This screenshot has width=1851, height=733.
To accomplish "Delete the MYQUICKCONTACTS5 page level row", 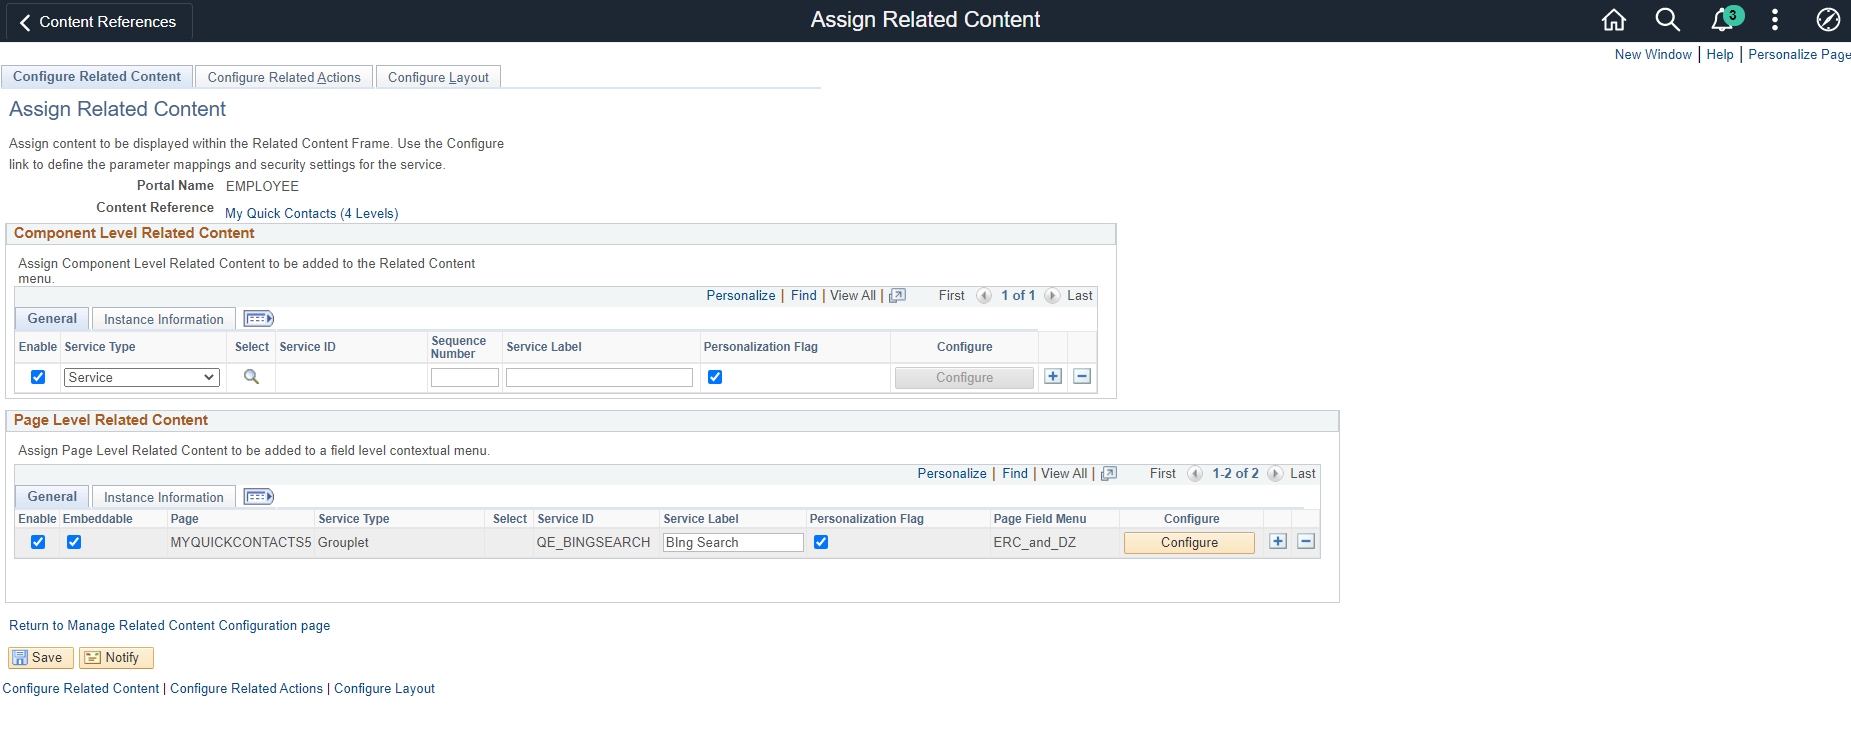I will click(x=1306, y=542).
